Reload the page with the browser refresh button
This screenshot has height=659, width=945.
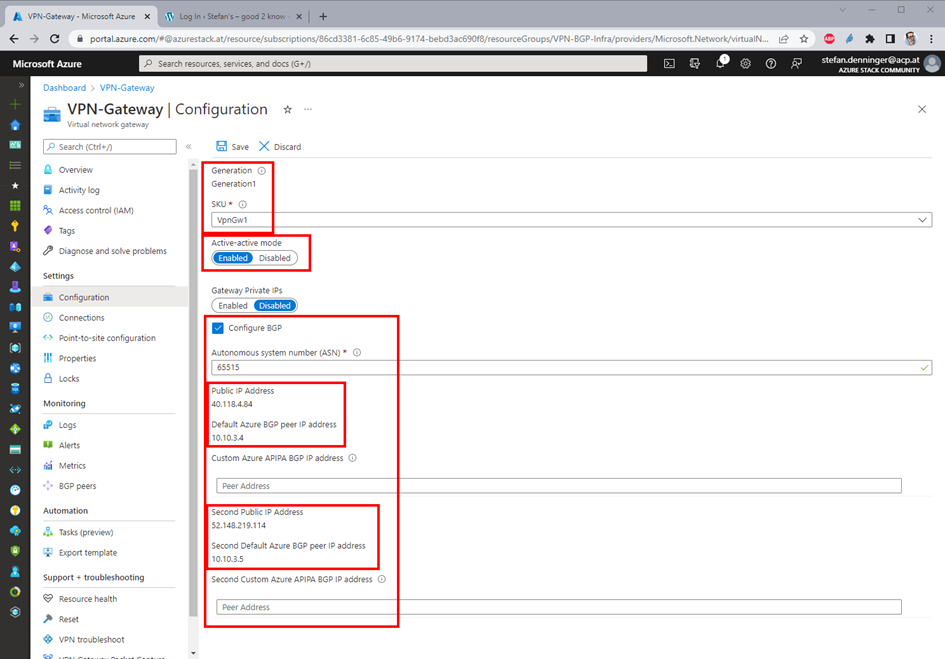54,39
